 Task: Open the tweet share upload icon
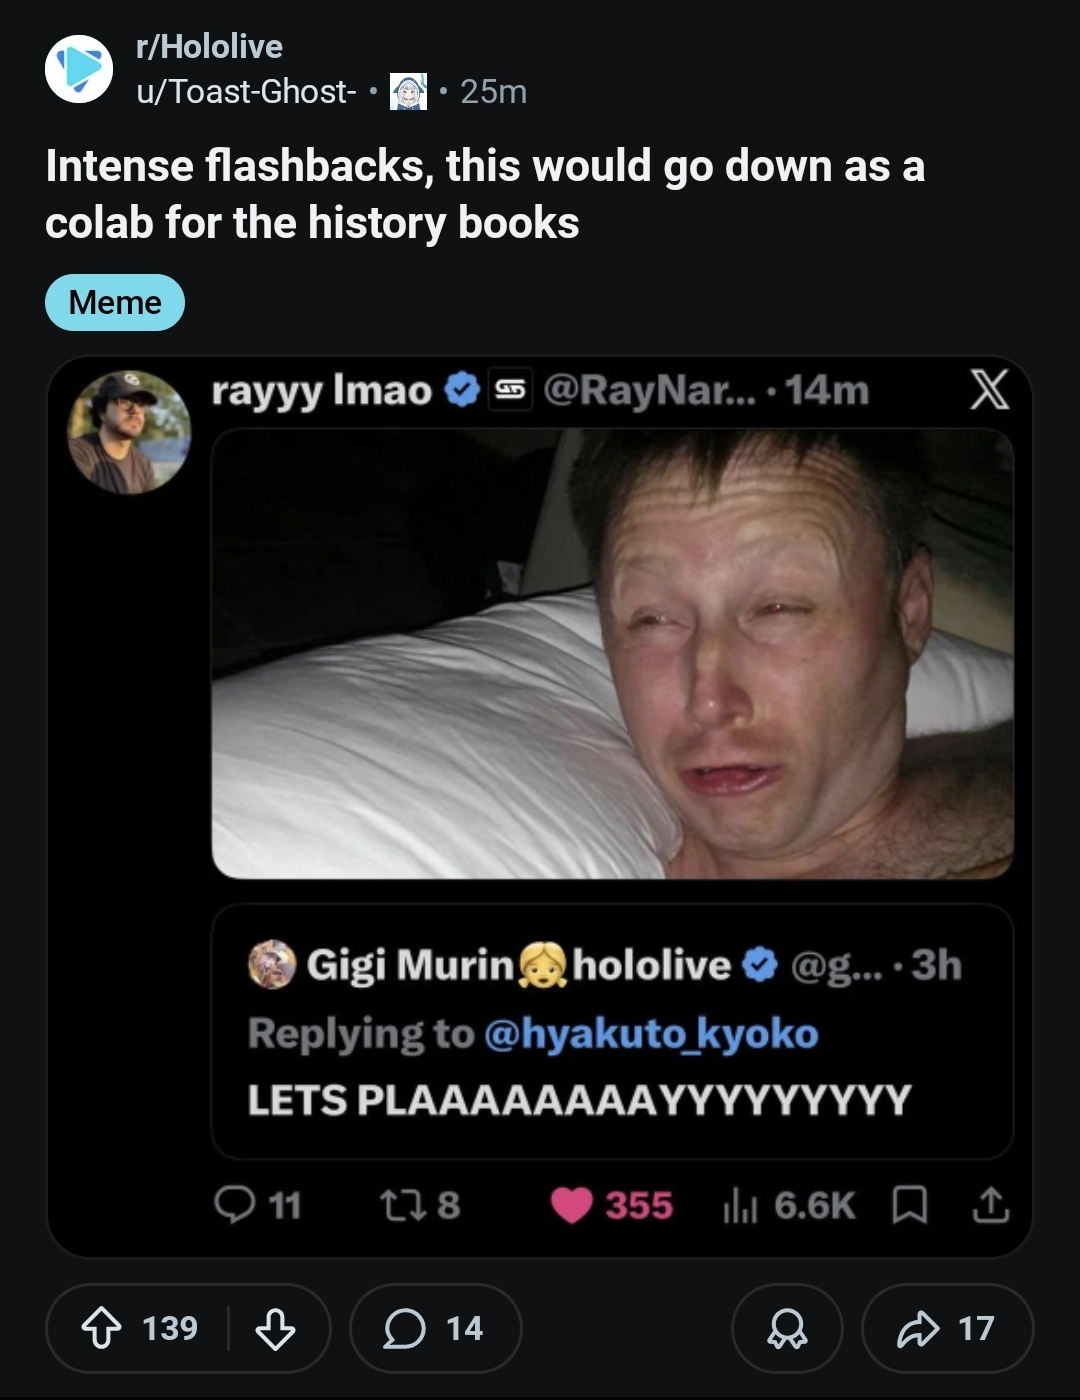coord(990,1205)
